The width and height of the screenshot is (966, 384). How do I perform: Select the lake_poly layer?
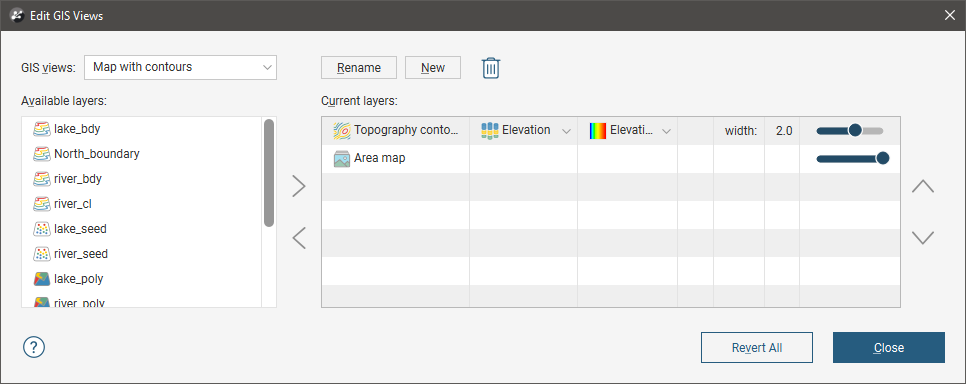click(x=78, y=279)
